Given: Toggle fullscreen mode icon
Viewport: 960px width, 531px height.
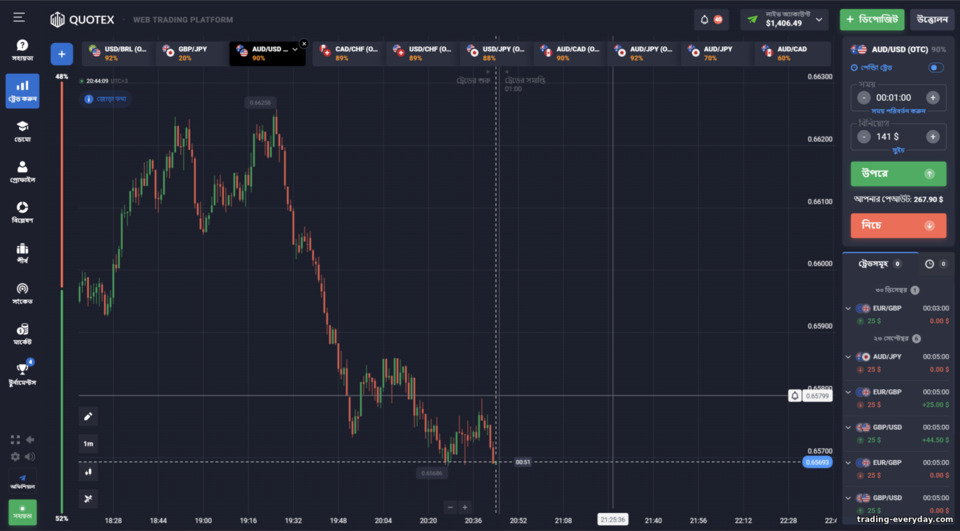Looking at the screenshot, I should click(x=15, y=440).
